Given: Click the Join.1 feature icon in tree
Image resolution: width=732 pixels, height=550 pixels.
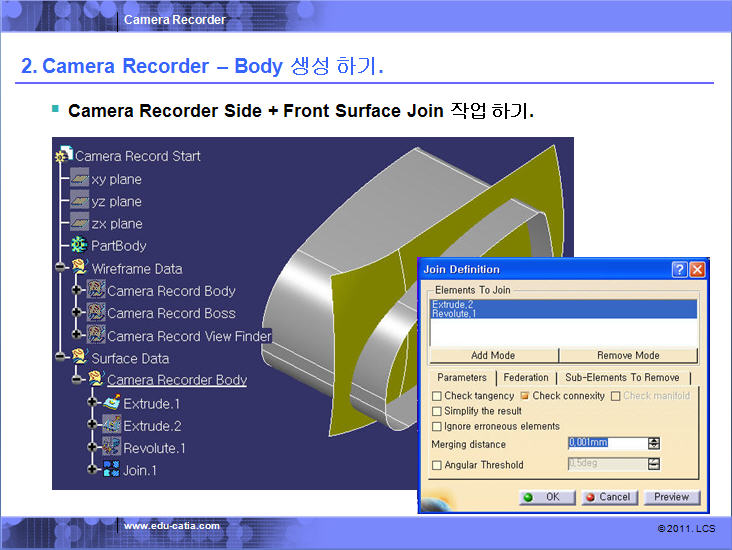Looking at the screenshot, I should [111, 470].
